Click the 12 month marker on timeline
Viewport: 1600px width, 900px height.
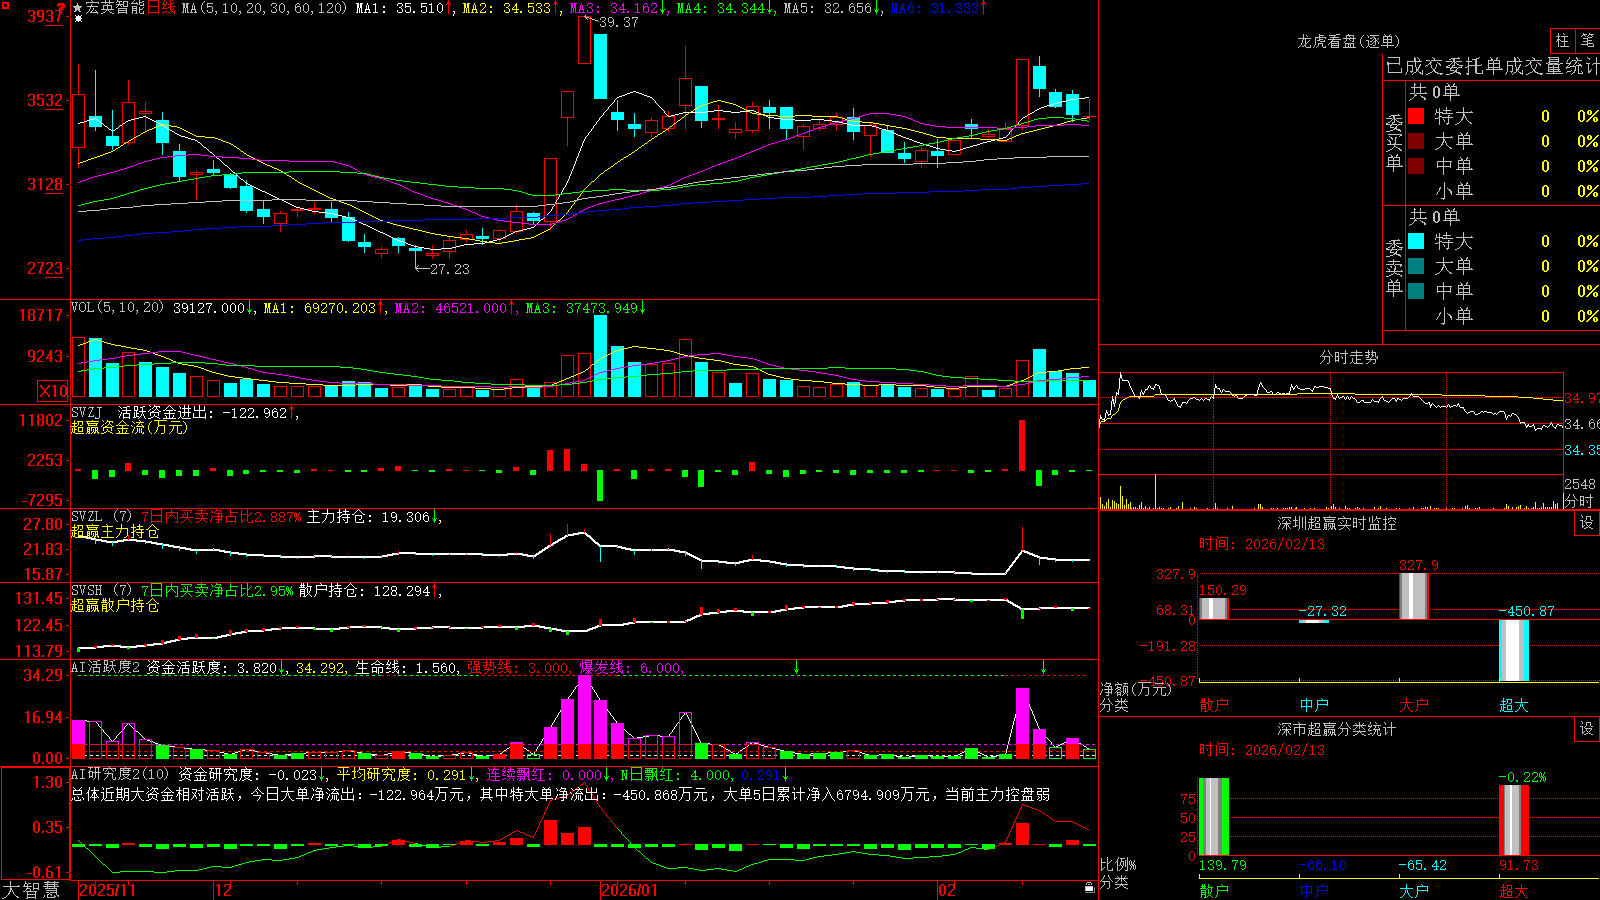coord(223,890)
